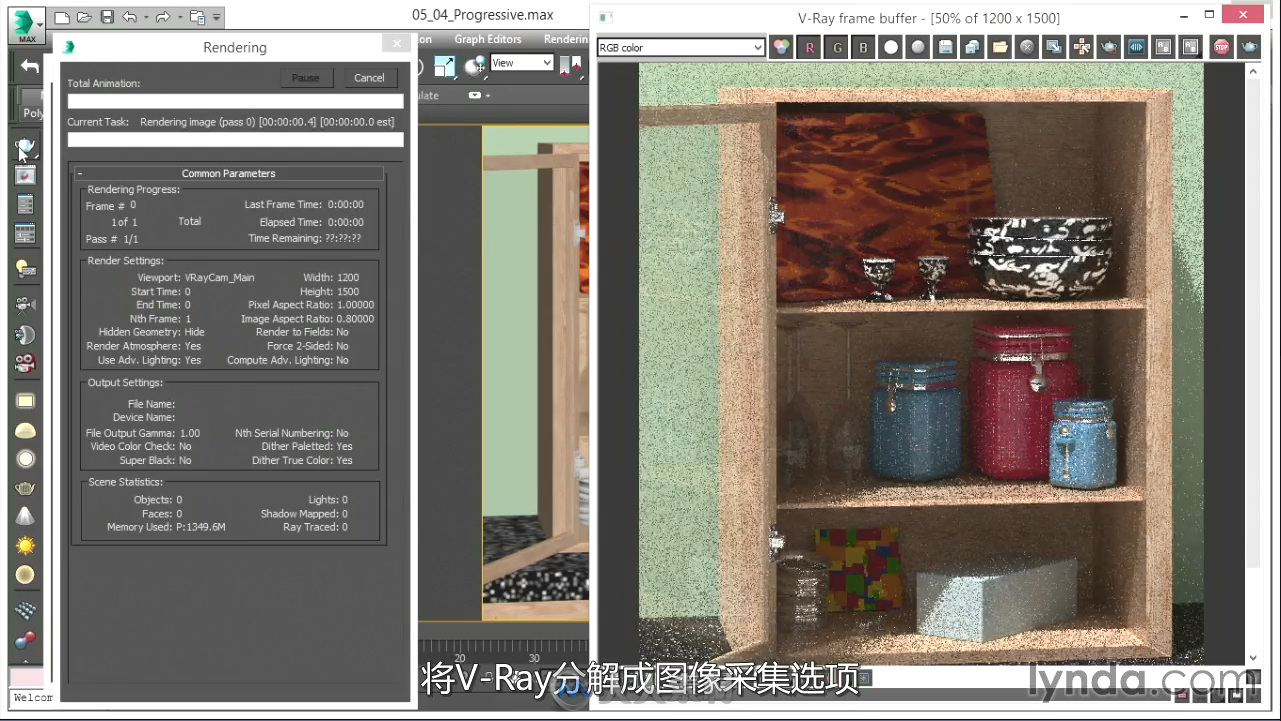Open a file from quick access toolbar

[x=84, y=17]
